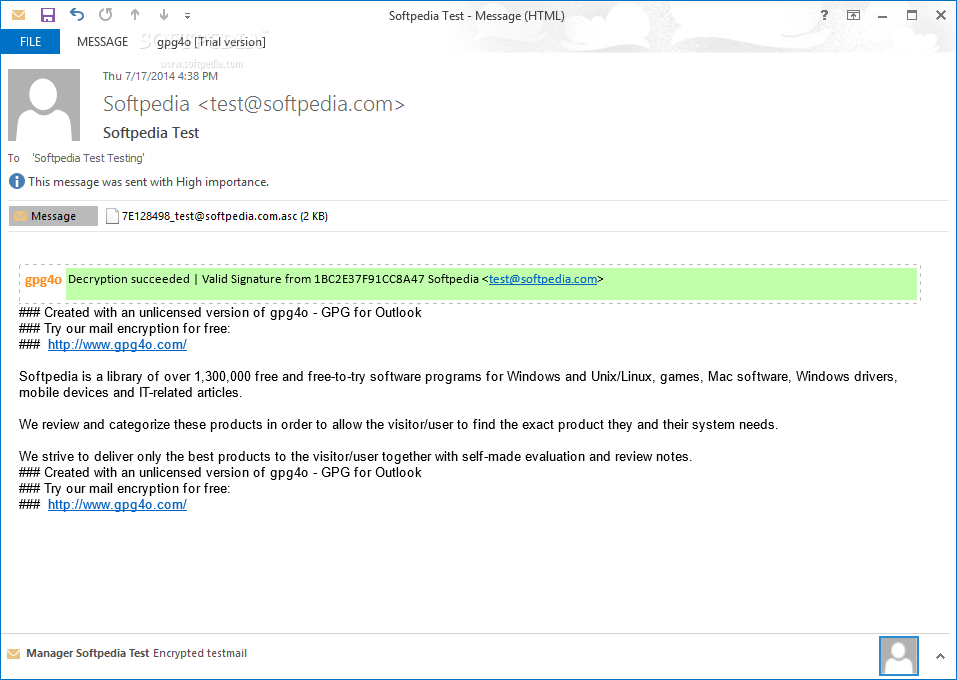Toggle ribbon display options icon

click(853, 15)
